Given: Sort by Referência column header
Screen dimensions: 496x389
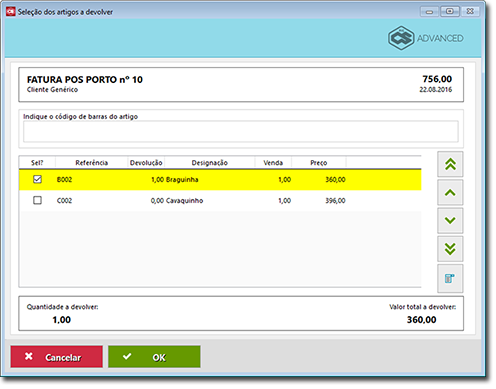Looking at the screenshot, I should (x=92, y=163).
